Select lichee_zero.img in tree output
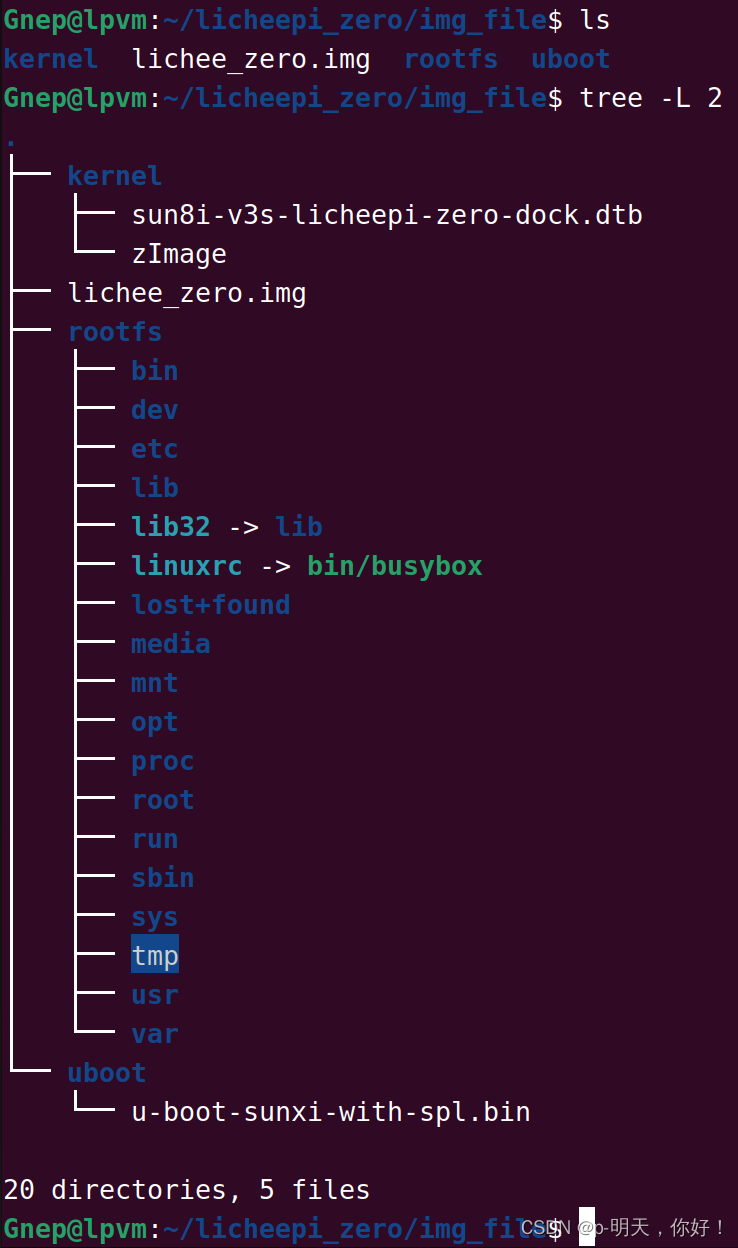 [x=186, y=293]
